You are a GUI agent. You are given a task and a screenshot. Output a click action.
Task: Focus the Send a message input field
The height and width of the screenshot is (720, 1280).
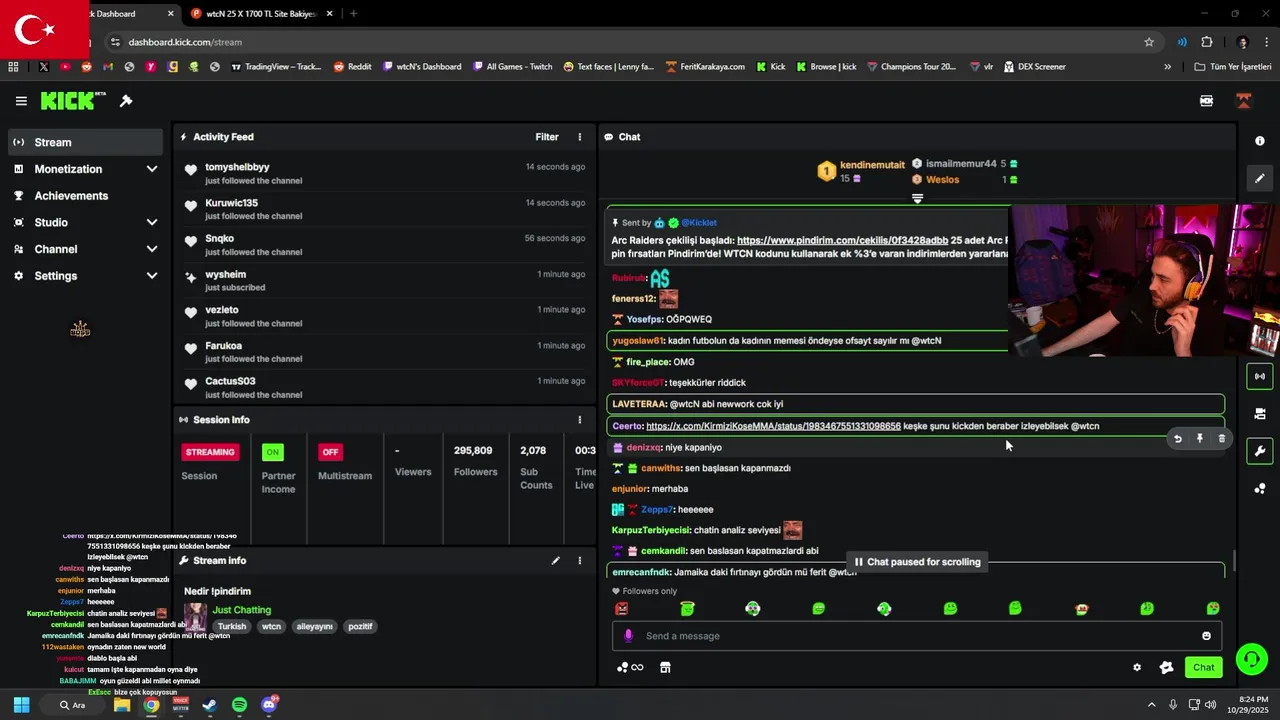click(x=916, y=636)
